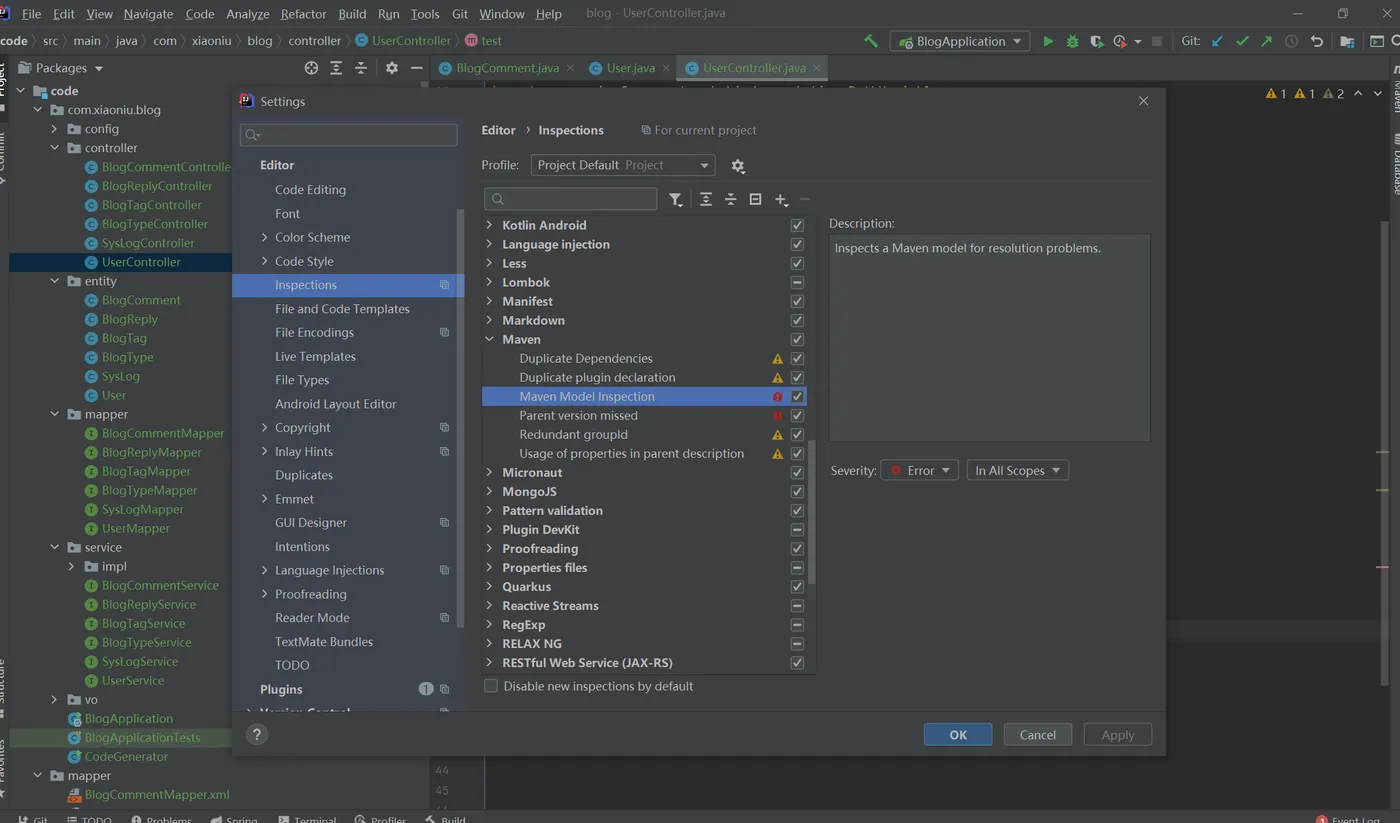Expand all nodes in Packages panel
The height and width of the screenshot is (823, 1400).
tap(336, 68)
